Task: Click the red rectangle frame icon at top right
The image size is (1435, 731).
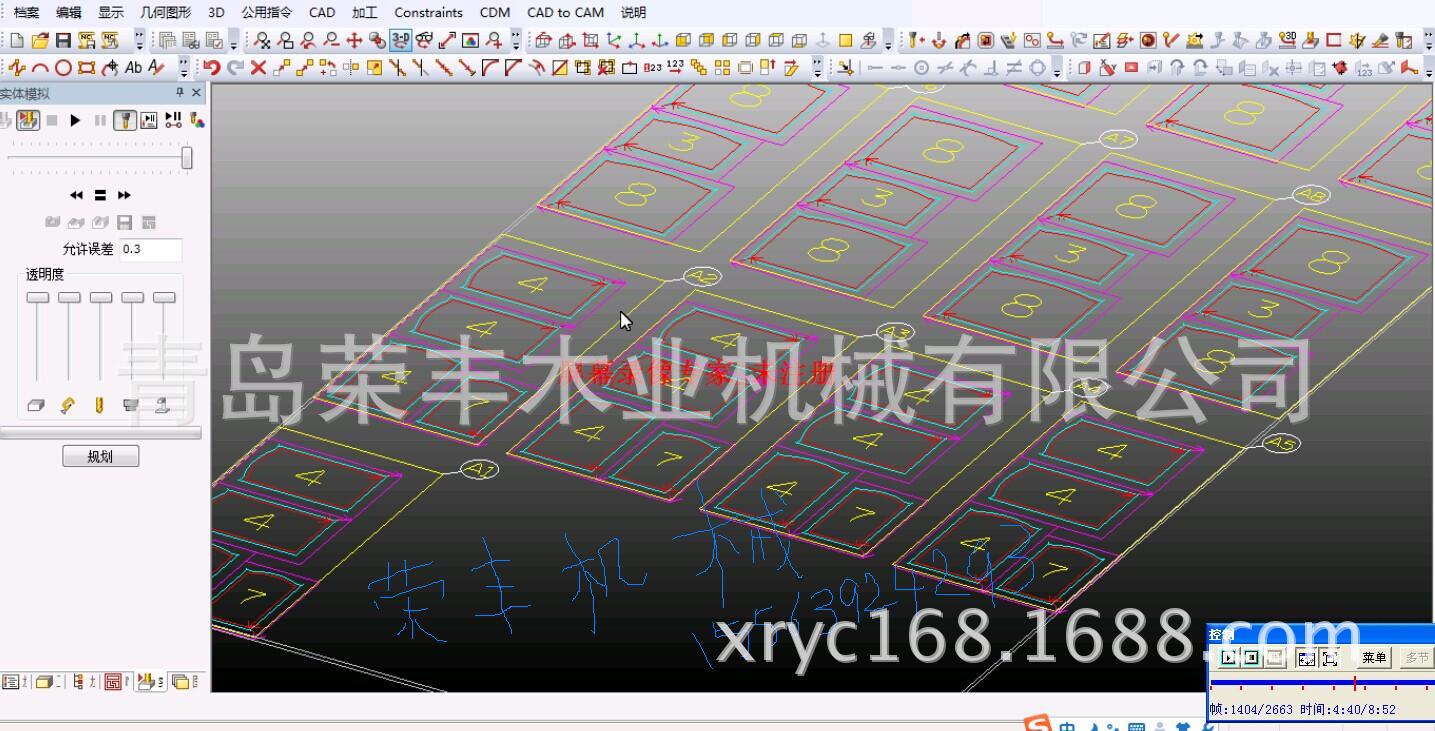Action: coord(1333,41)
